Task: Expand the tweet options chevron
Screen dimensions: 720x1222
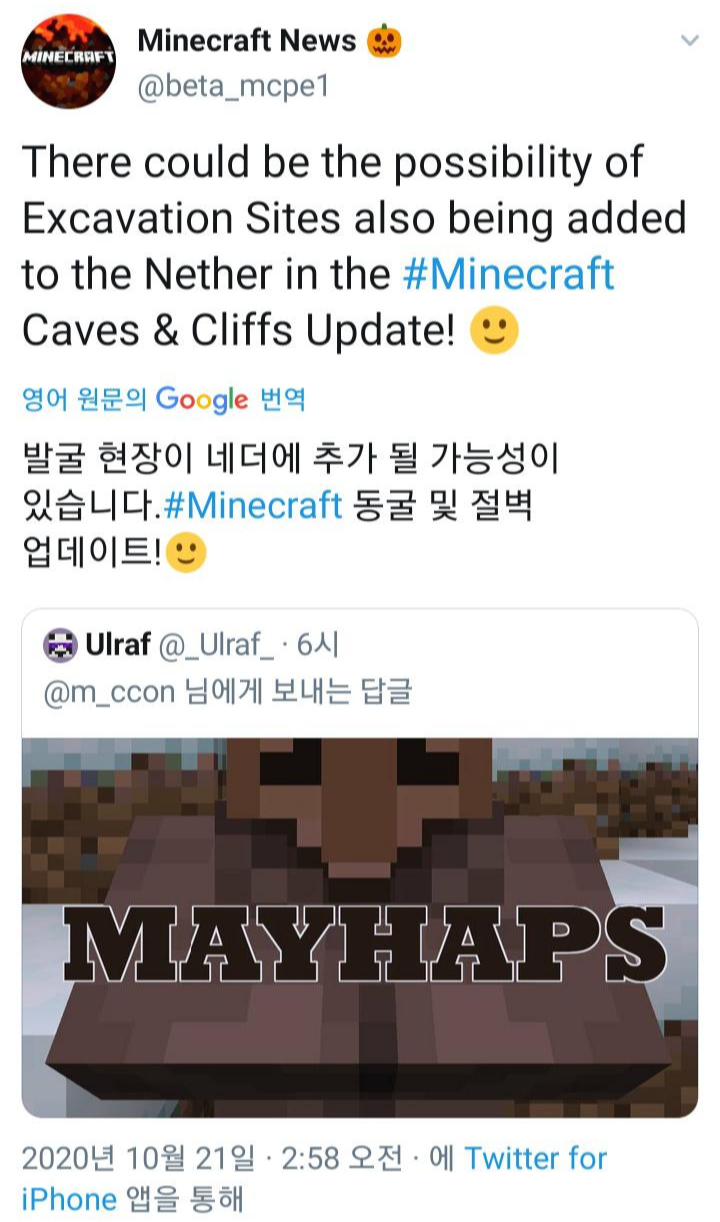Action: [689, 41]
